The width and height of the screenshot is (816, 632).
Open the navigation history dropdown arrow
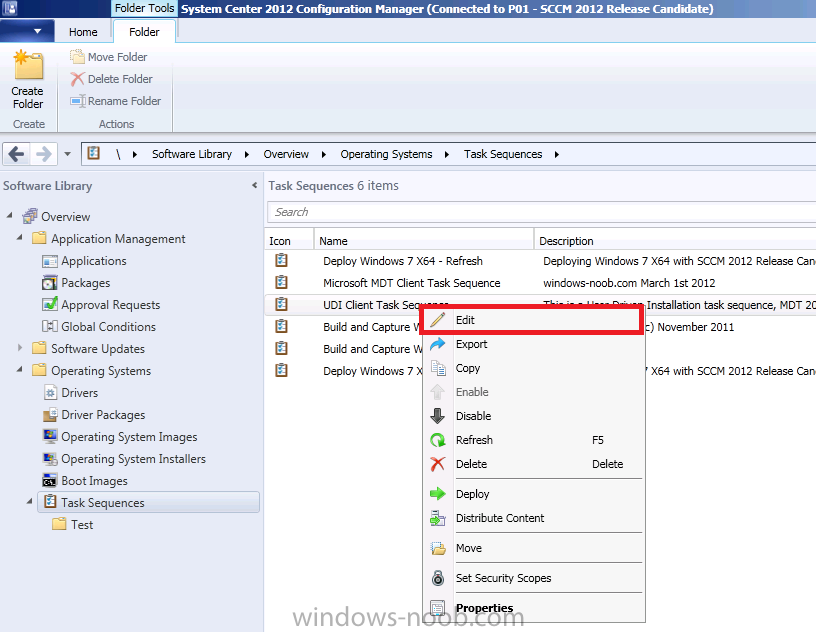coord(67,154)
